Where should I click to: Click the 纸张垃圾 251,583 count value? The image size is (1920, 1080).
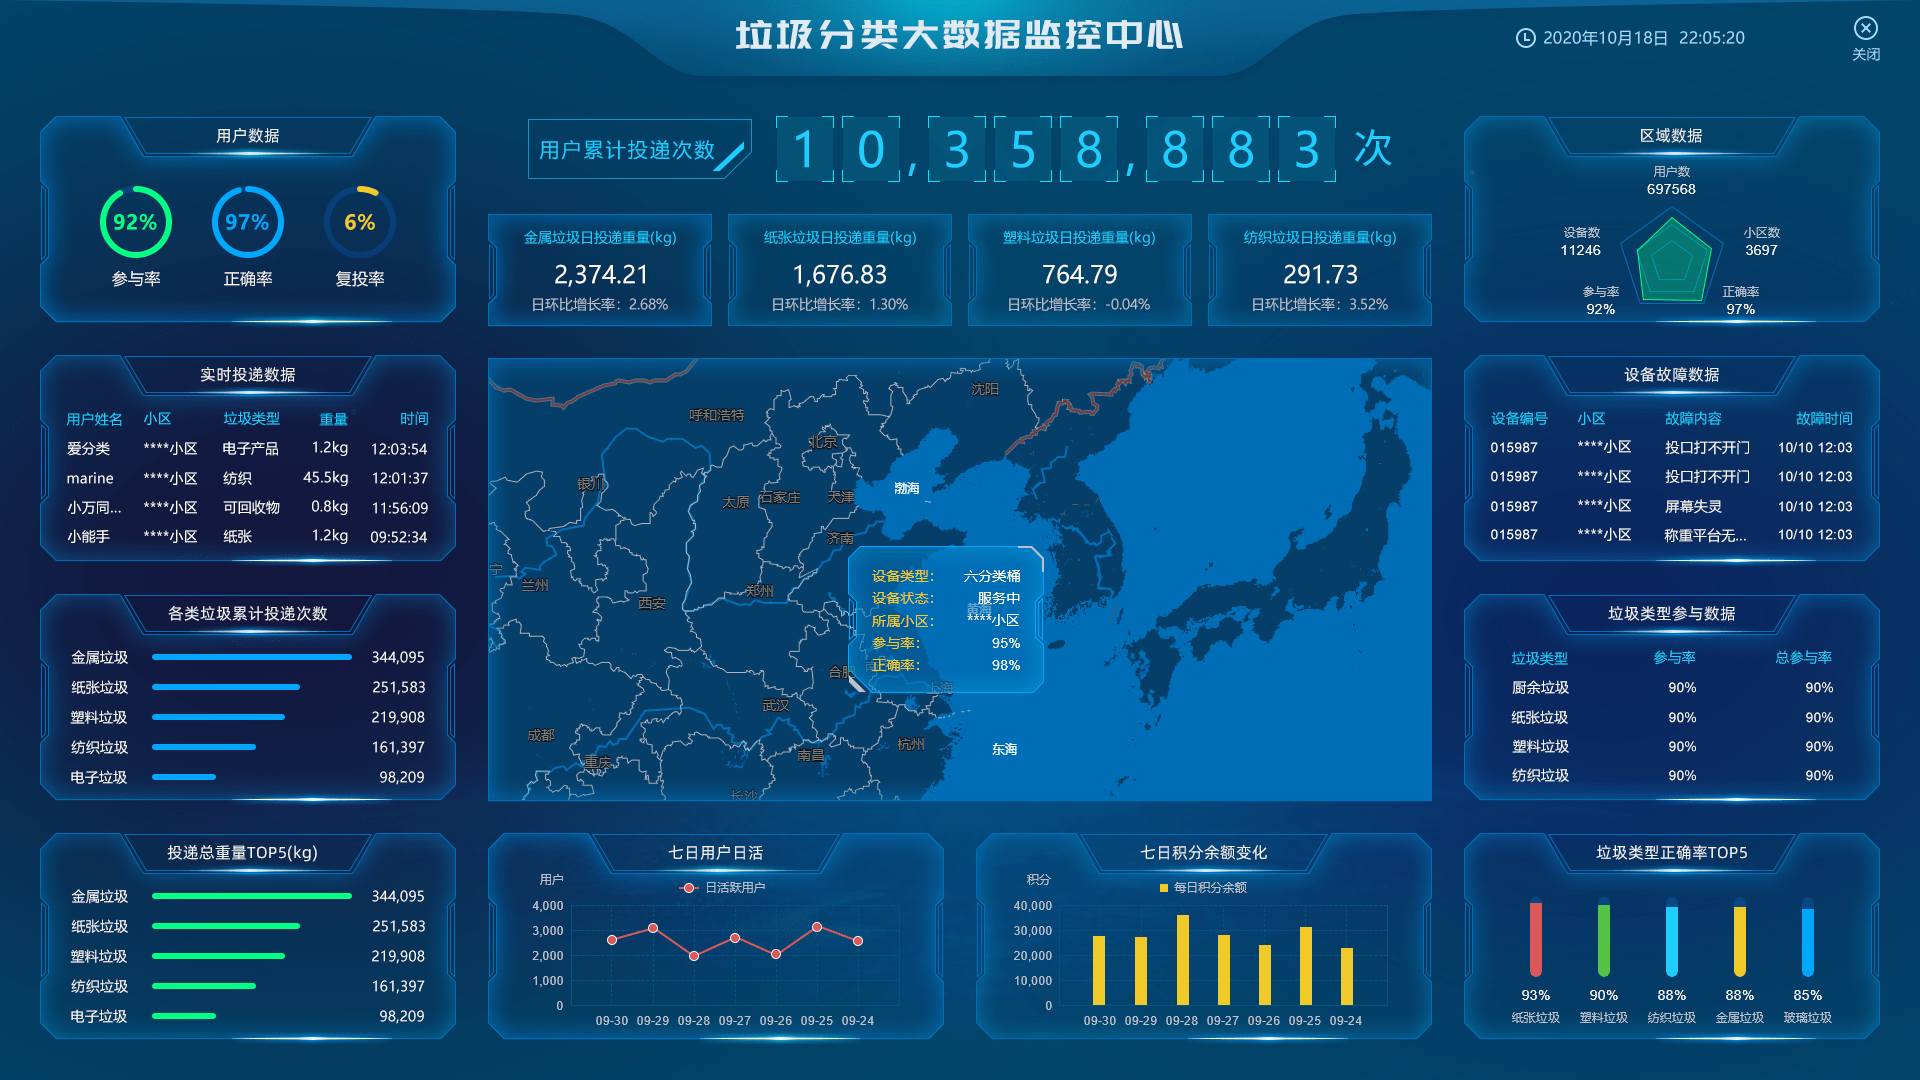pyautogui.click(x=398, y=688)
